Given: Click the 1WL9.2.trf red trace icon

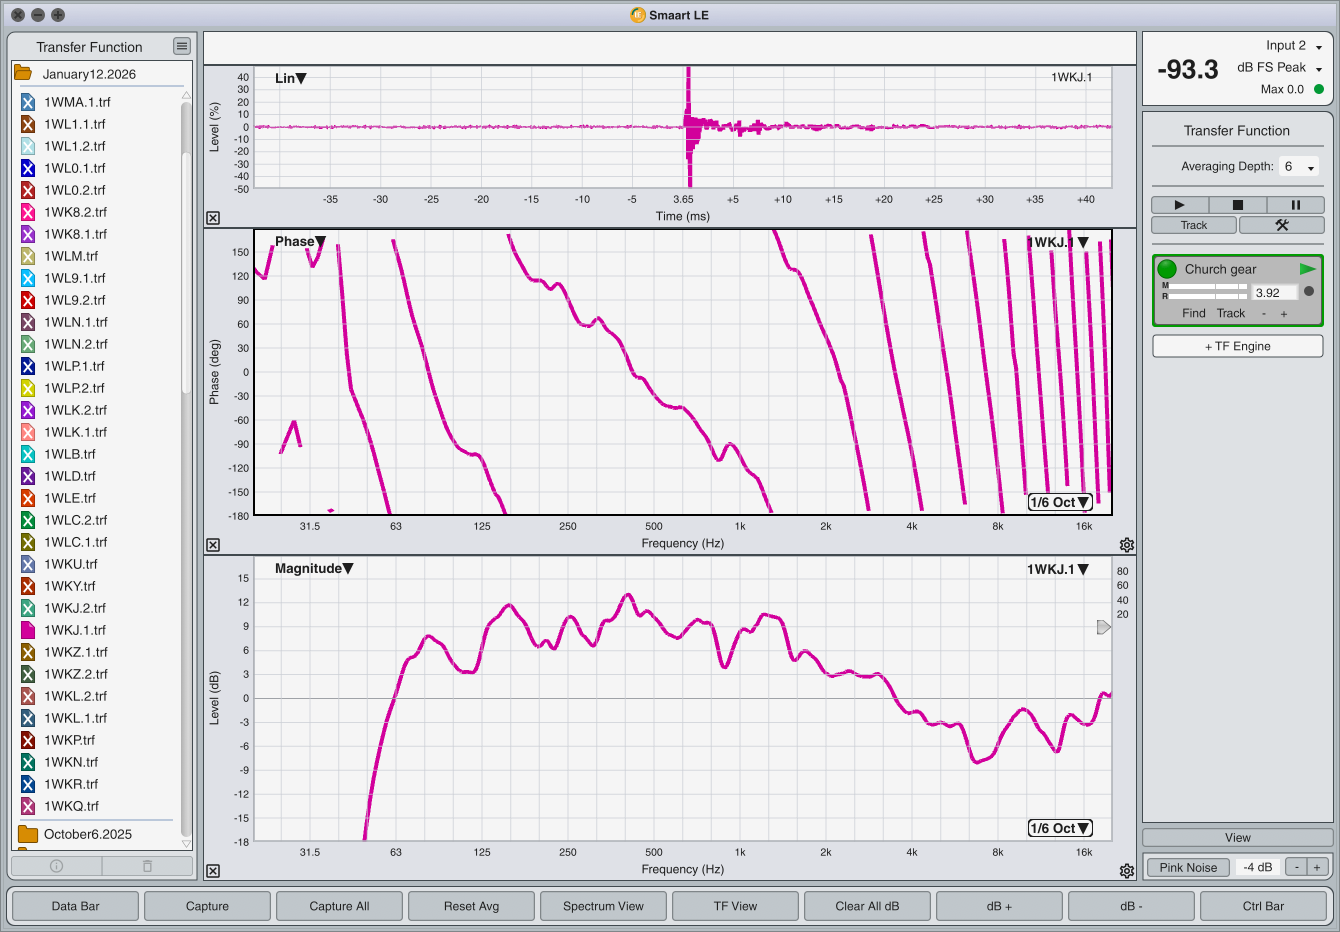Looking at the screenshot, I should 28,300.
